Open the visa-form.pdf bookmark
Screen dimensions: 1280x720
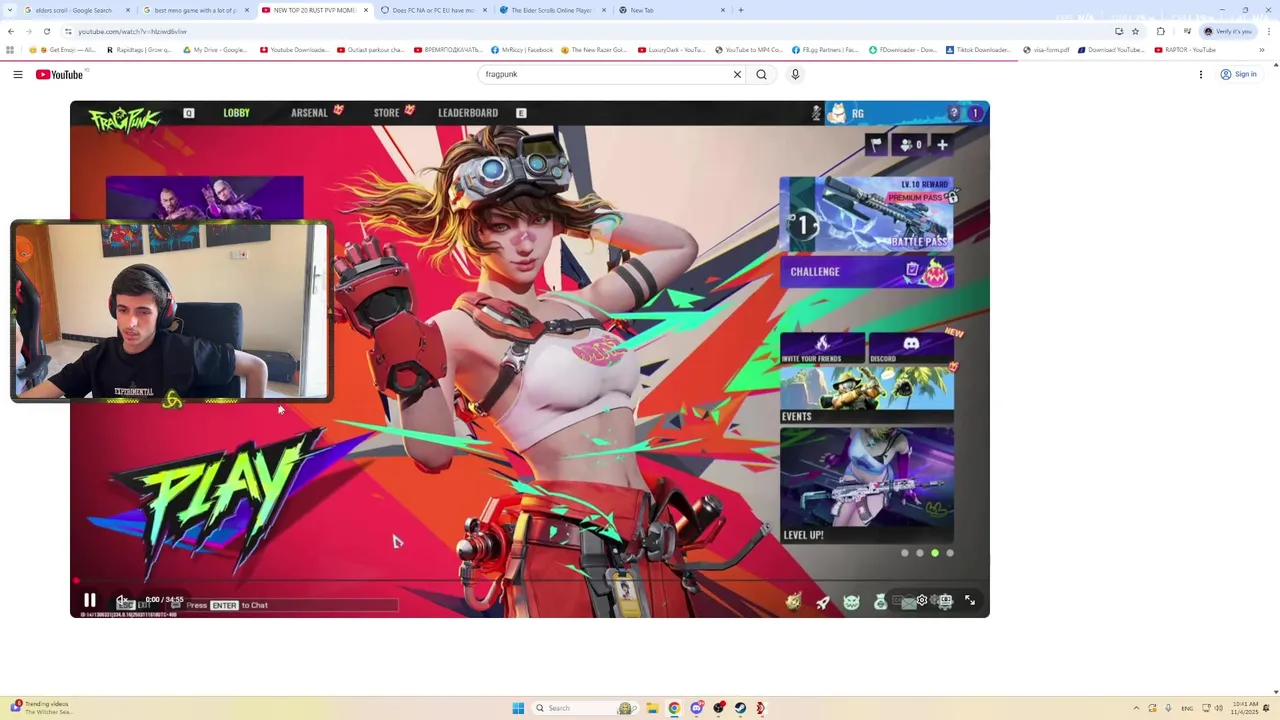coord(1046,50)
